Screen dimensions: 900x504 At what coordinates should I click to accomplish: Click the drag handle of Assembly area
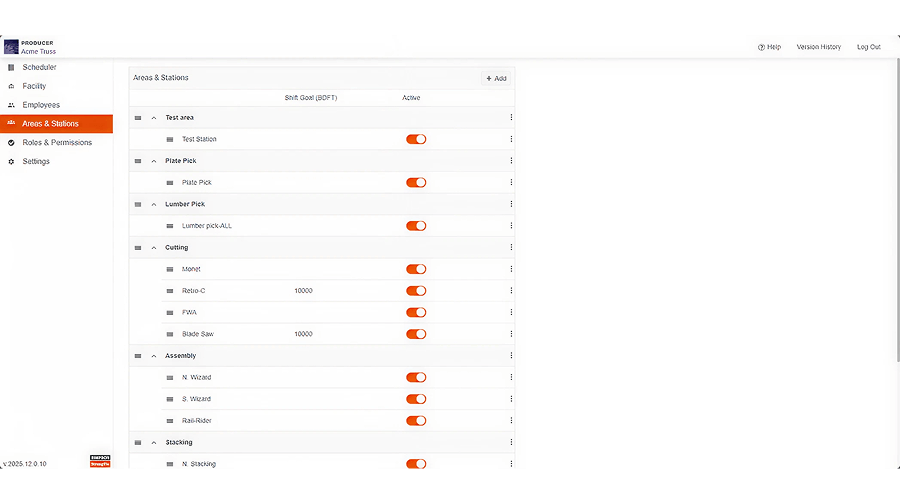138,356
